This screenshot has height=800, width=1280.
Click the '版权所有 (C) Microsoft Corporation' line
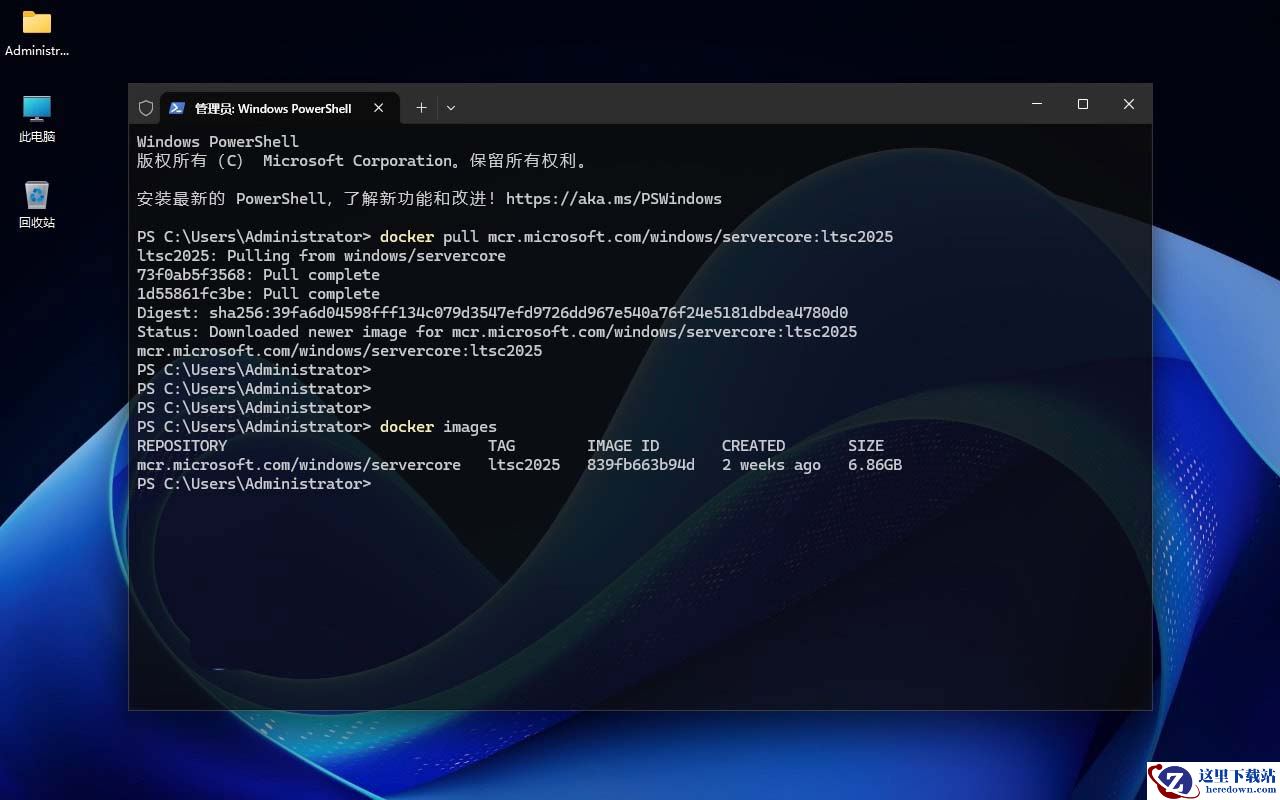pos(362,161)
